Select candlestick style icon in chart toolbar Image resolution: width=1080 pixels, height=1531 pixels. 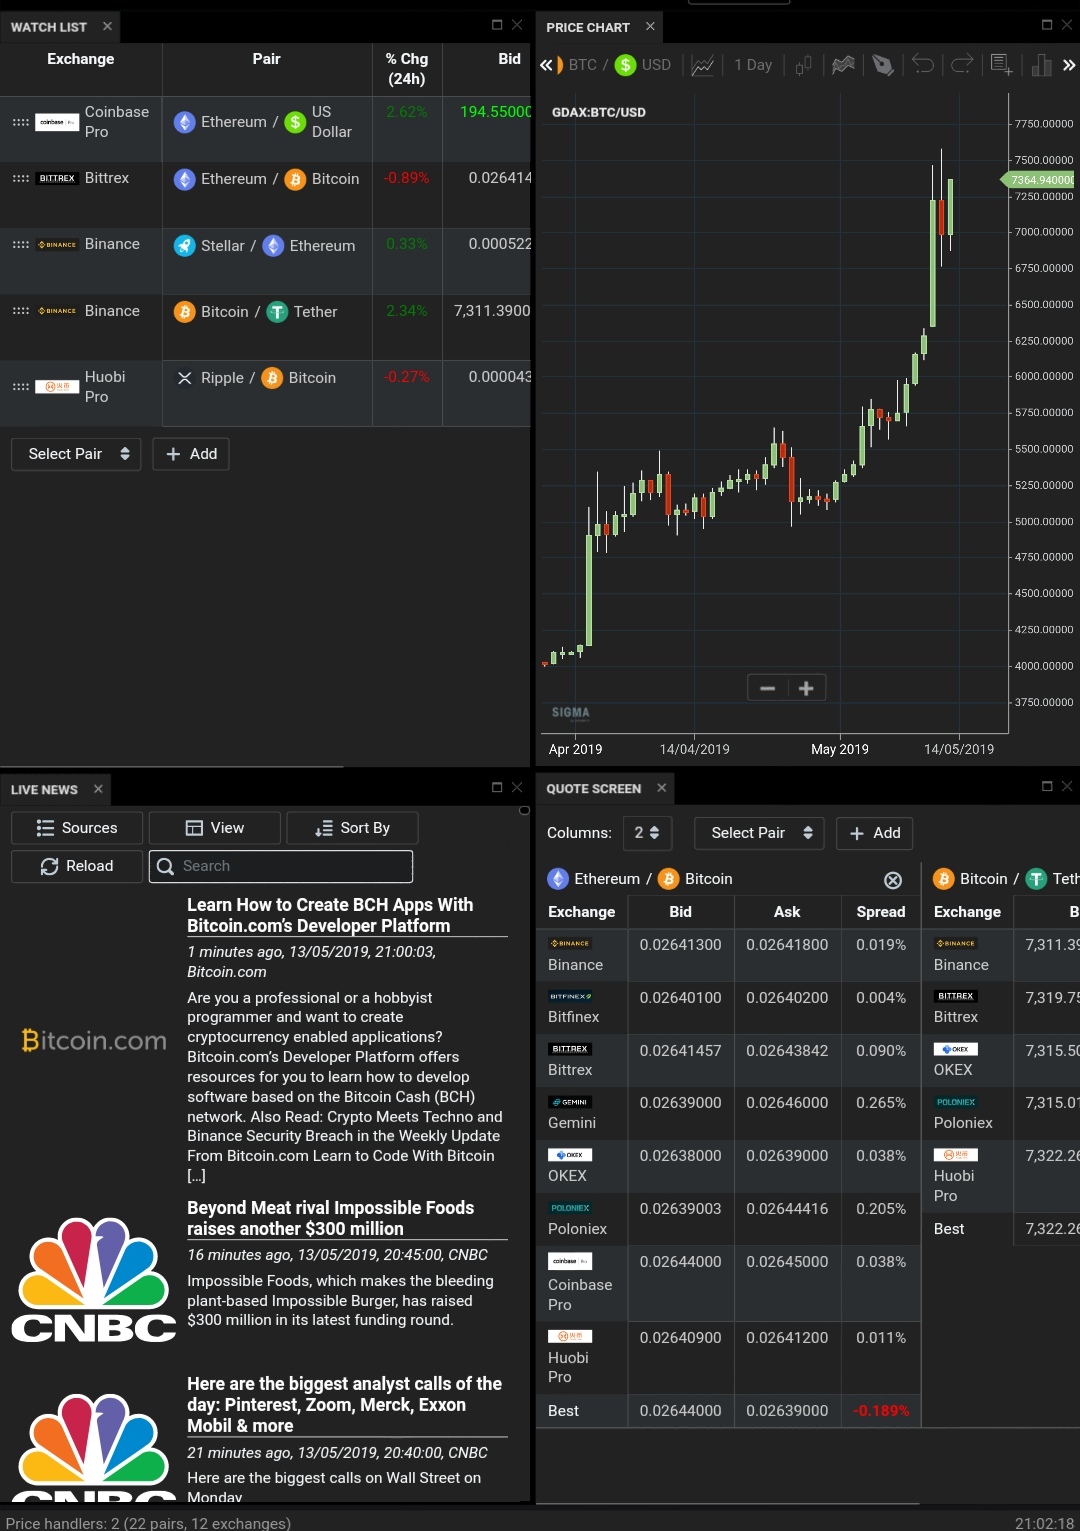coord(803,65)
